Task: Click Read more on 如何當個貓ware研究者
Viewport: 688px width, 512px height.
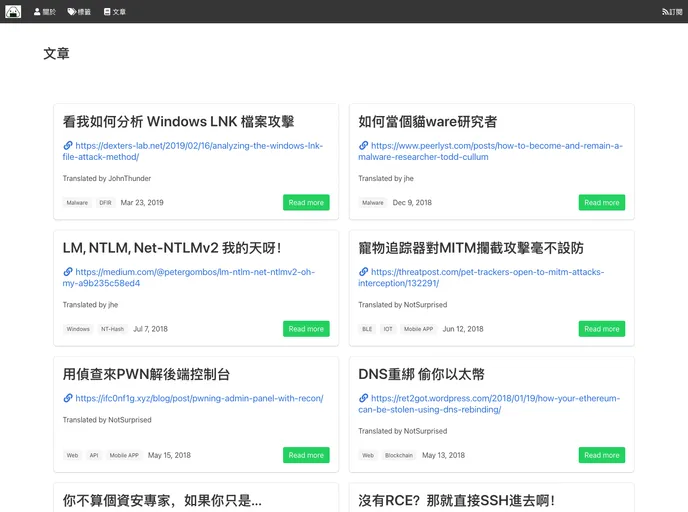Action: tap(601, 202)
